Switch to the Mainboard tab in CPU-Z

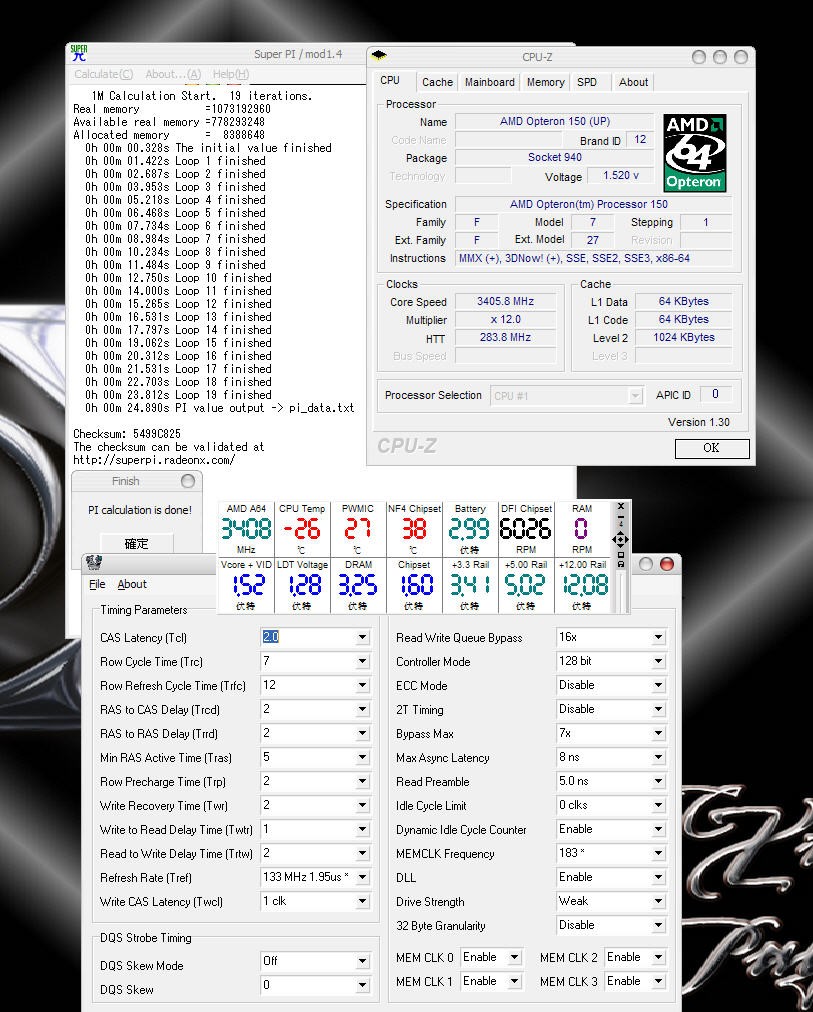490,82
